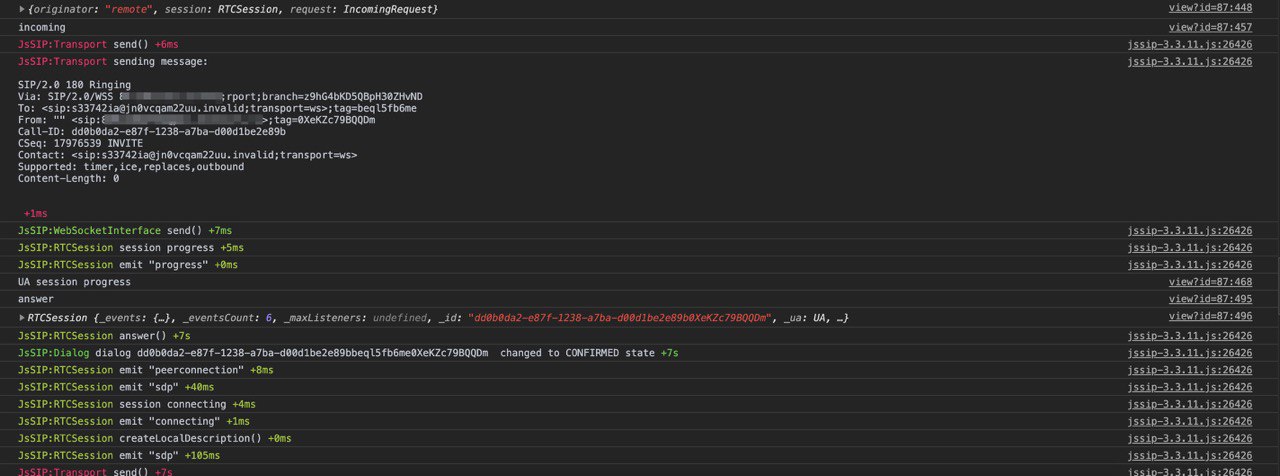The height and width of the screenshot is (476, 1280).
Task: Select the 'JsSIP:RTCSession answer() +7s' line
Action: (104, 336)
